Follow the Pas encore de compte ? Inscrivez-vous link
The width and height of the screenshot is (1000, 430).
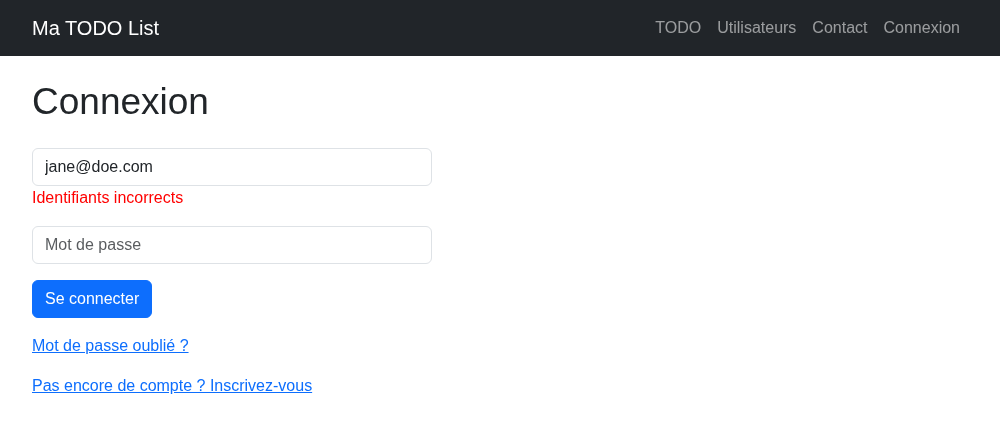click(172, 385)
